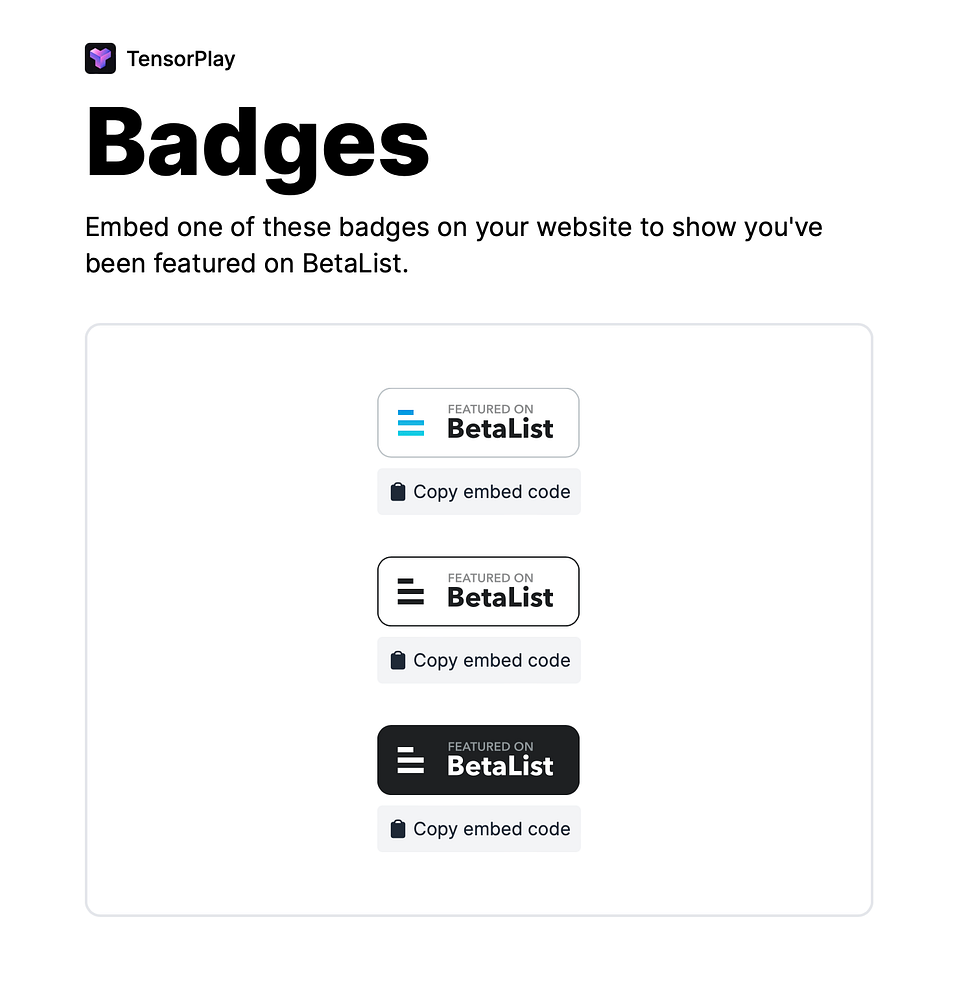
Task: Copy embed code for the dark badge
Action: coord(479,828)
